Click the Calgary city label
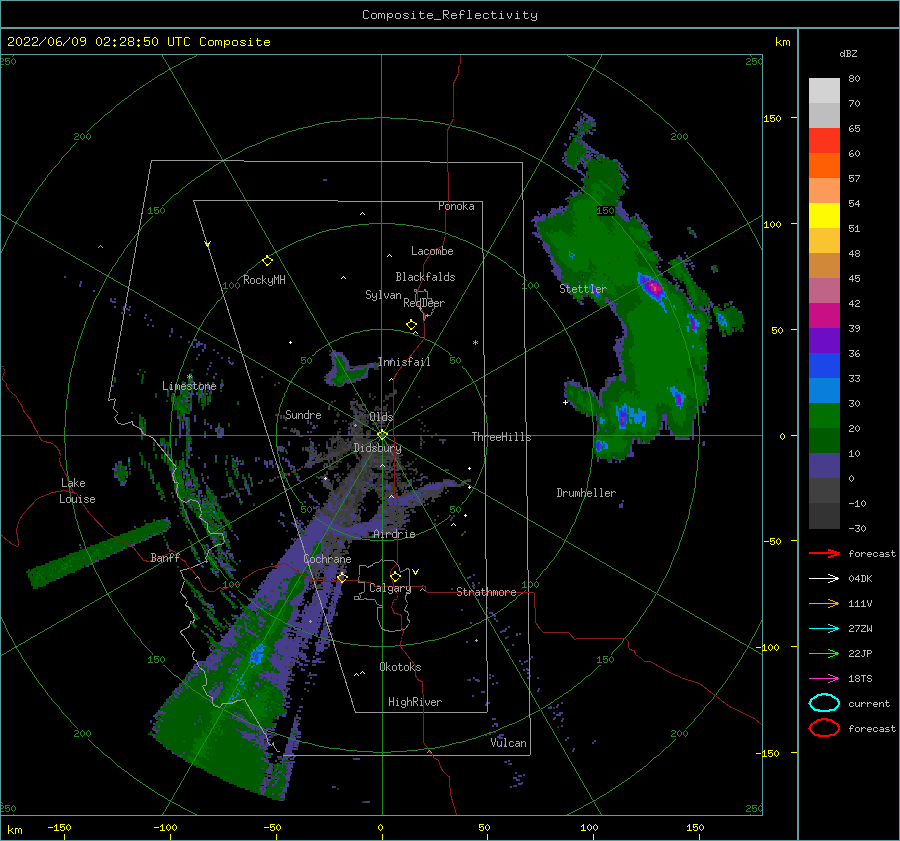This screenshot has height=841, width=900. pos(390,588)
